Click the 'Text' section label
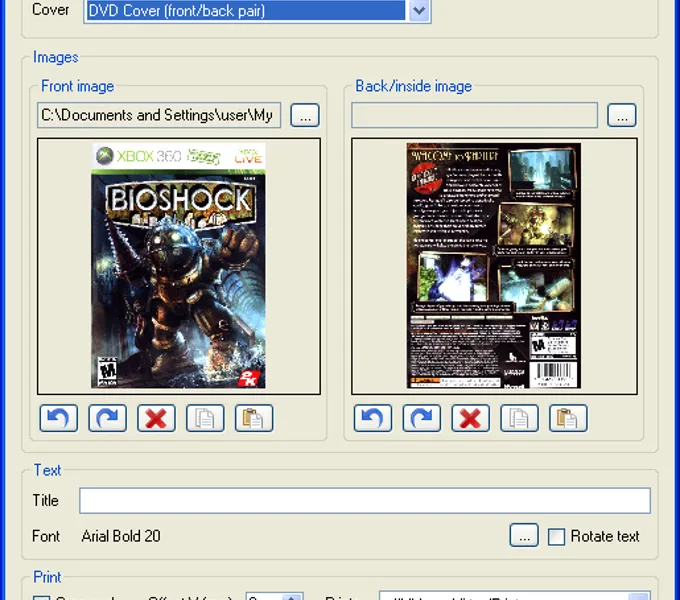This screenshot has height=600, width=680. 48,470
